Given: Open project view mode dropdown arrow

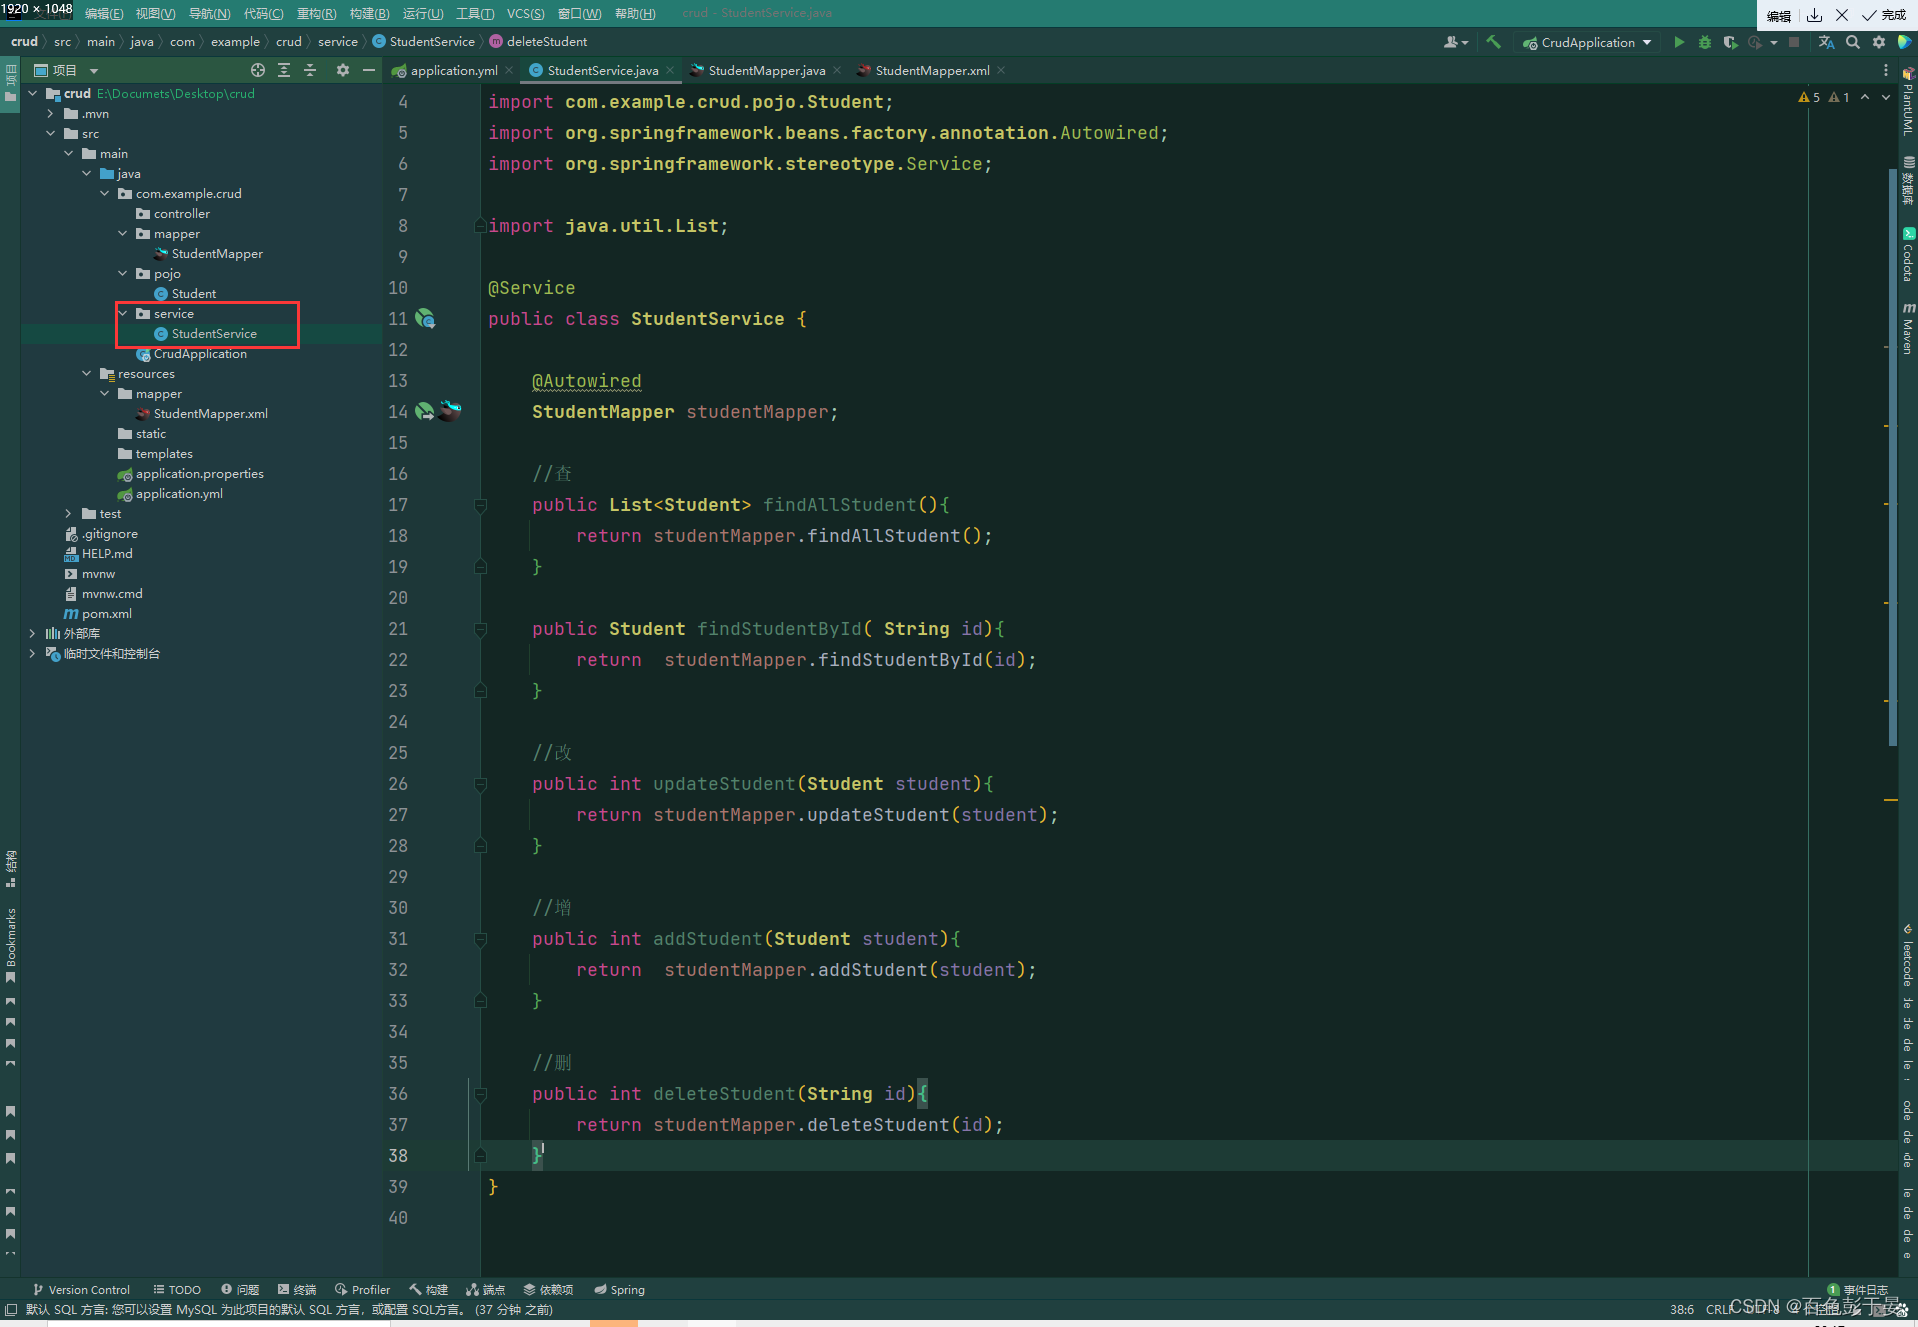Looking at the screenshot, I should click(94, 71).
